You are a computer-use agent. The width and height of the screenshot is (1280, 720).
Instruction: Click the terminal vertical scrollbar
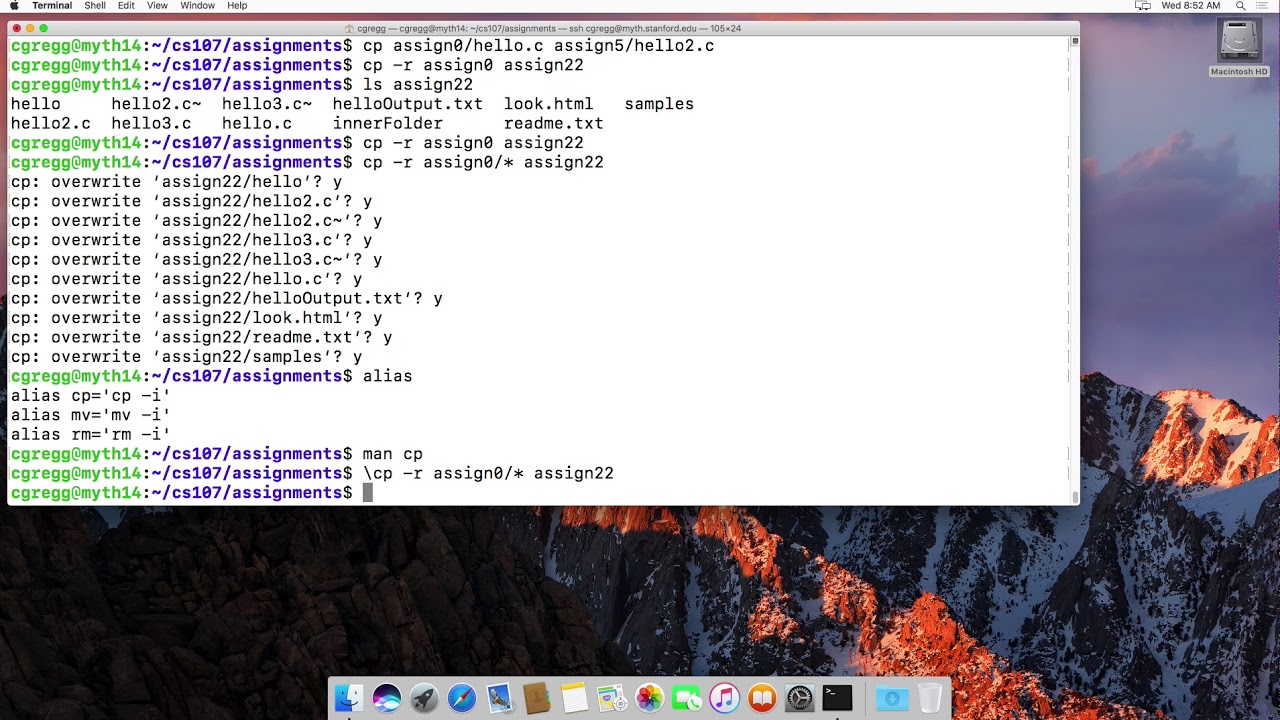(1075, 270)
